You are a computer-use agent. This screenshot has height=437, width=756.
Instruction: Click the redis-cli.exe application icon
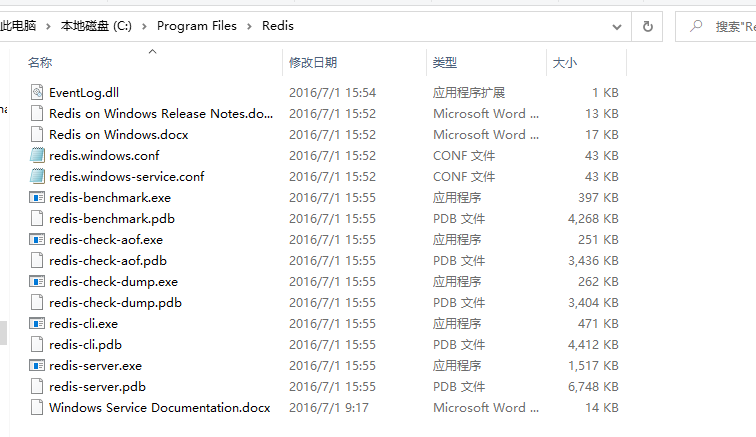click(x=37, y=323)
